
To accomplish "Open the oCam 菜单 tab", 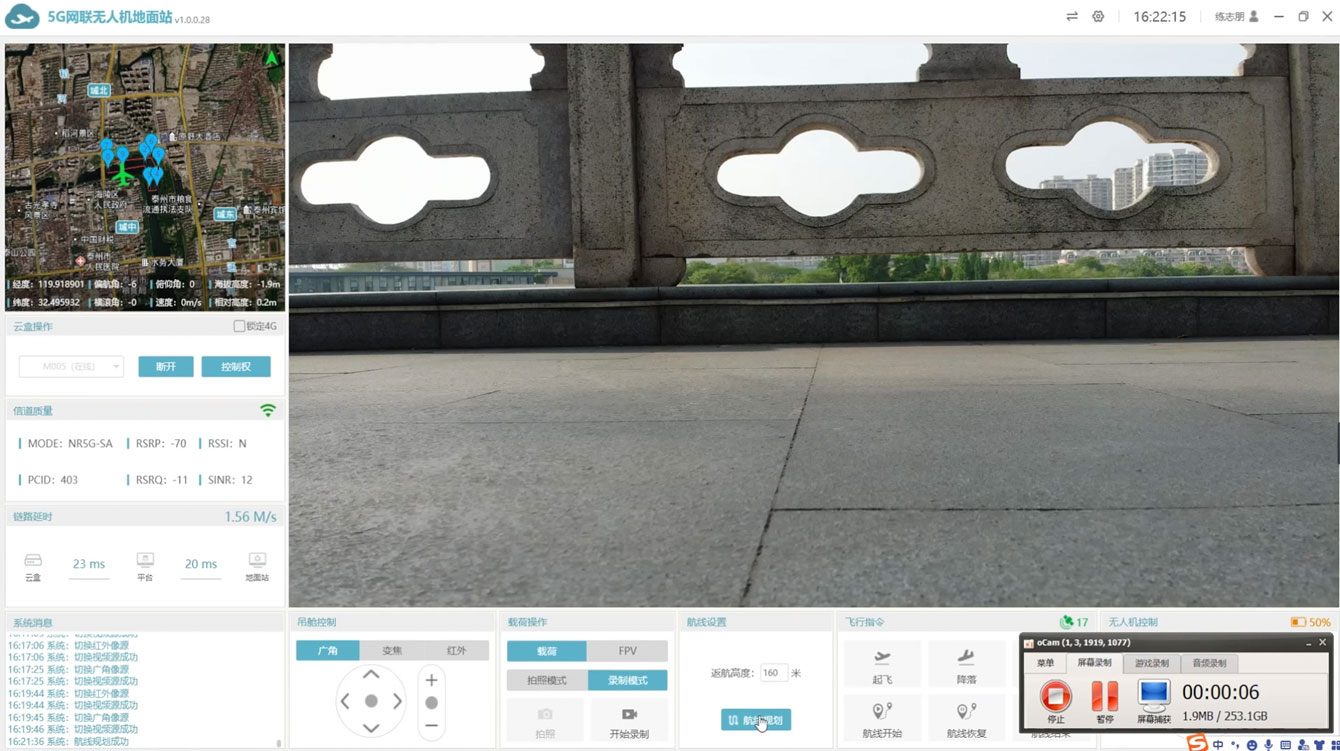I will [1045, 663].
